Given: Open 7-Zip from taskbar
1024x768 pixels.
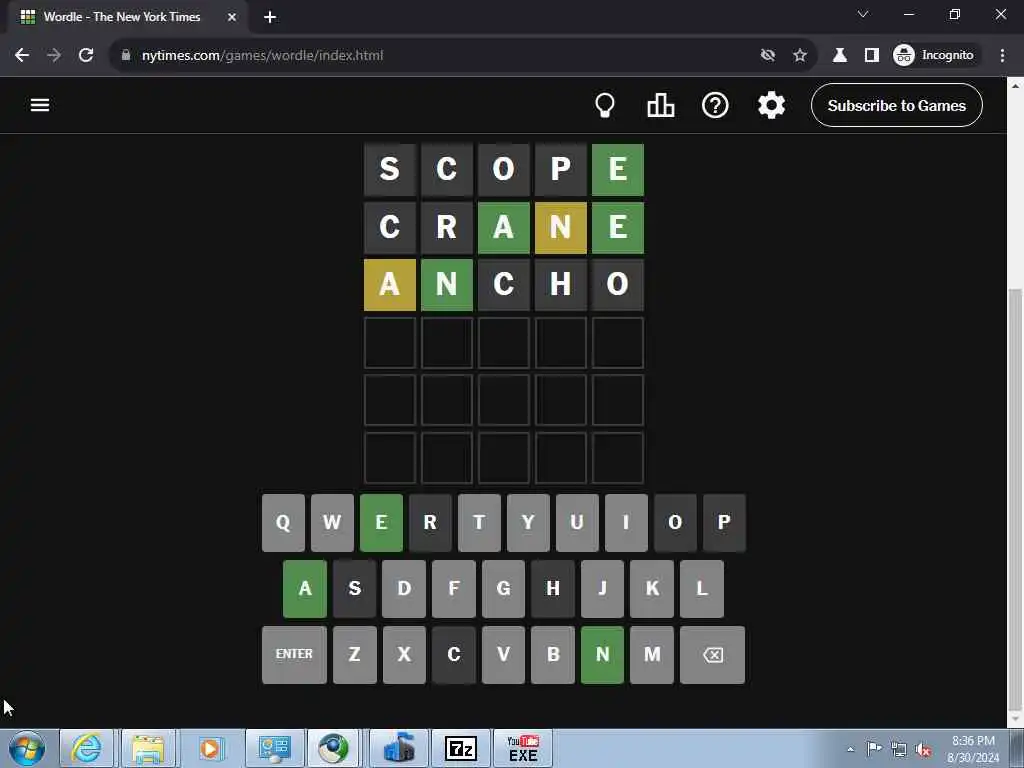Looking at the screenshot, I should [x=460, y=748].
